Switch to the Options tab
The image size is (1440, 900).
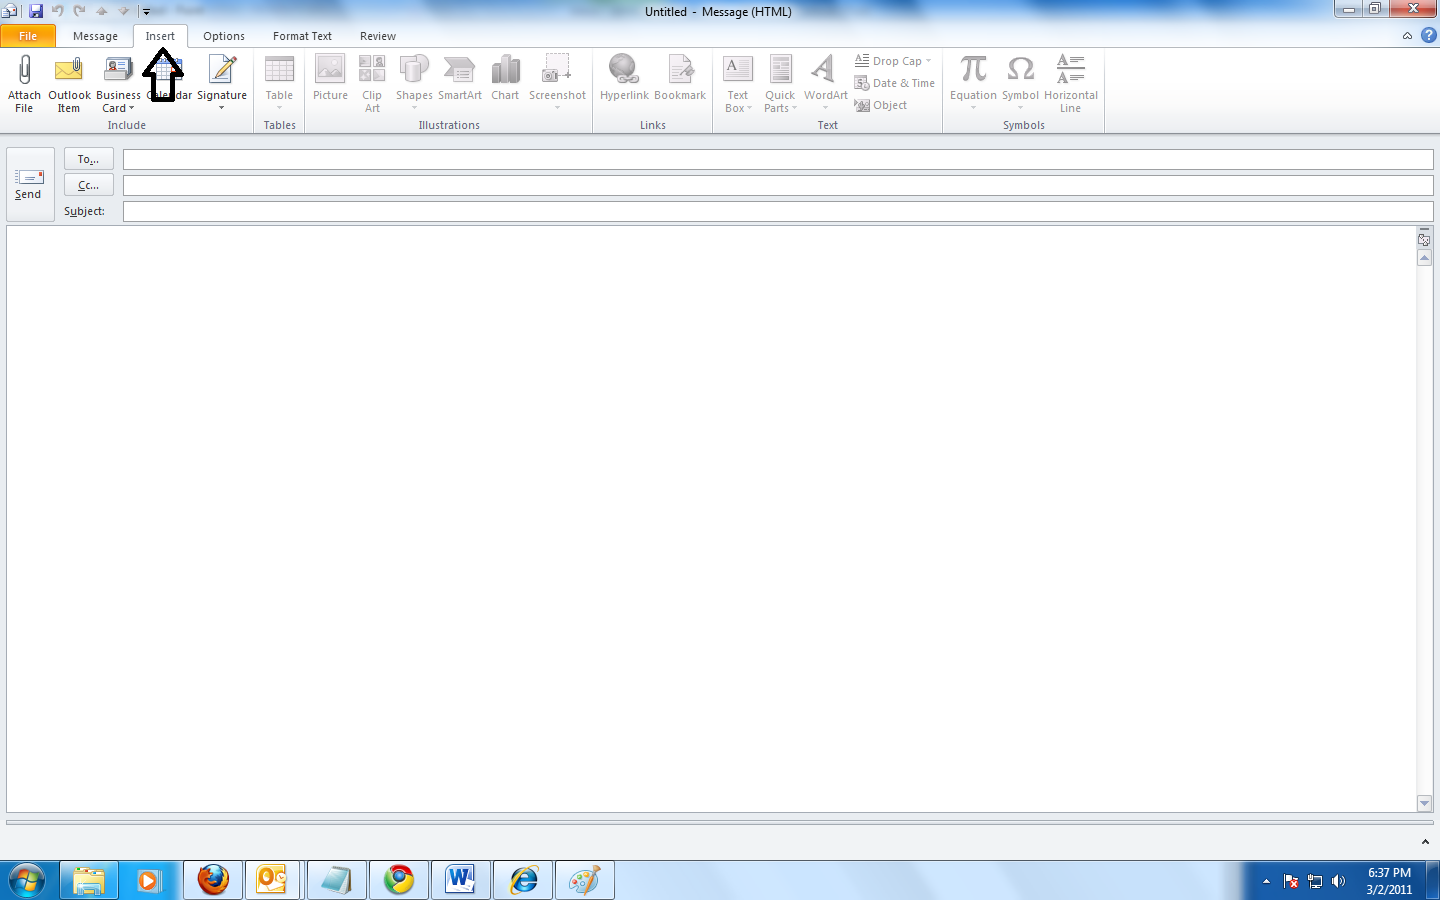pos(224,36)
